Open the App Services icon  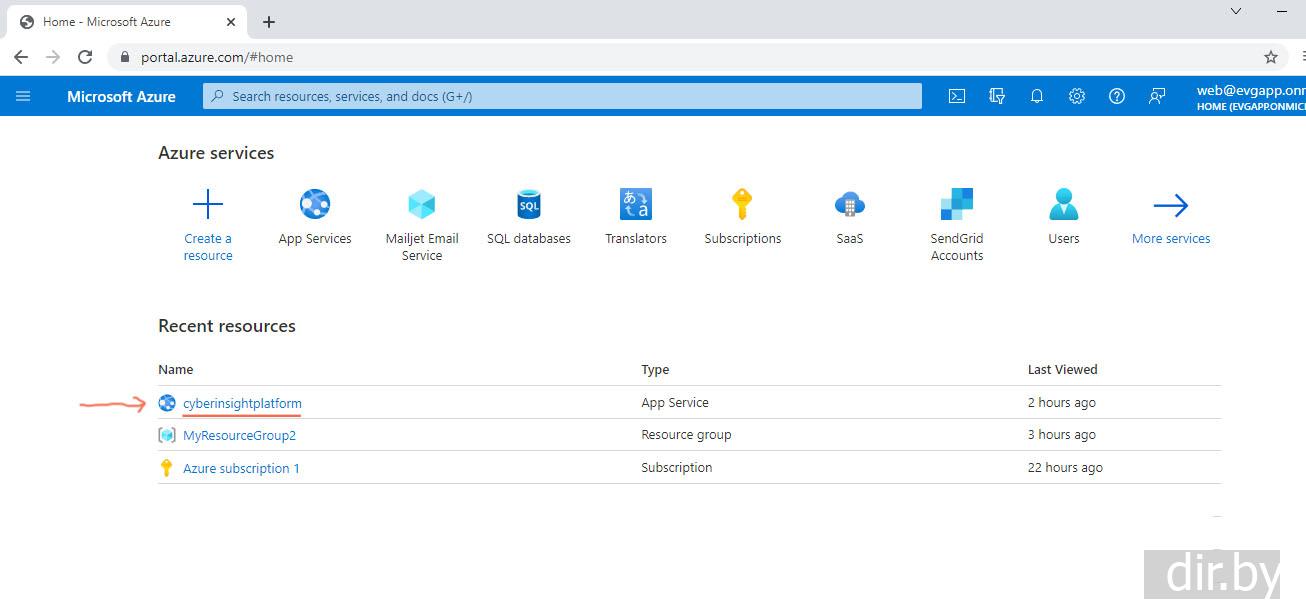click(x=315, y=205)
